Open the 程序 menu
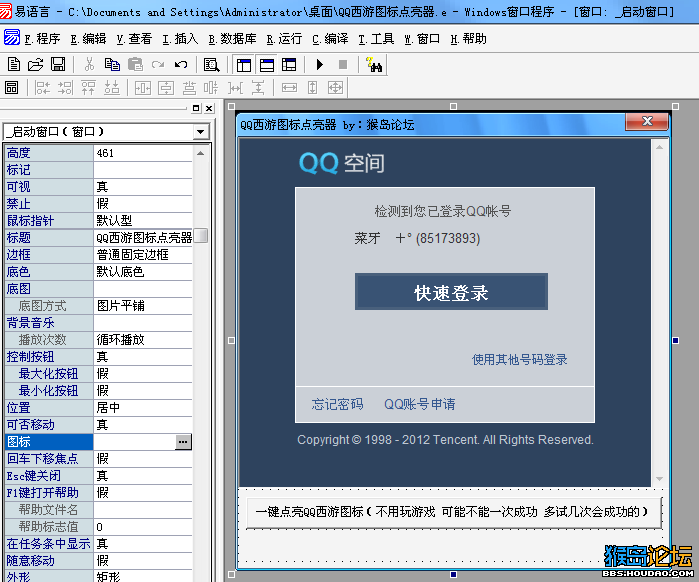Image resolution: width=699 pixels, height=582 pixels. tap(42, 39)
